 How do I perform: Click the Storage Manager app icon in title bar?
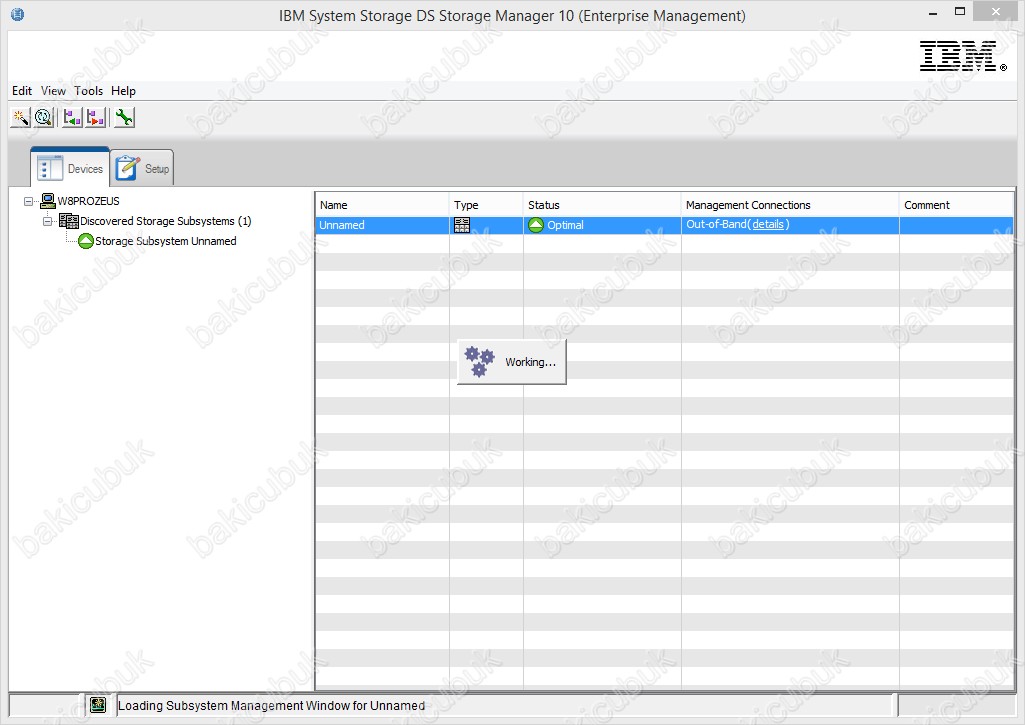pyautogui.click(x=18, y=14)
